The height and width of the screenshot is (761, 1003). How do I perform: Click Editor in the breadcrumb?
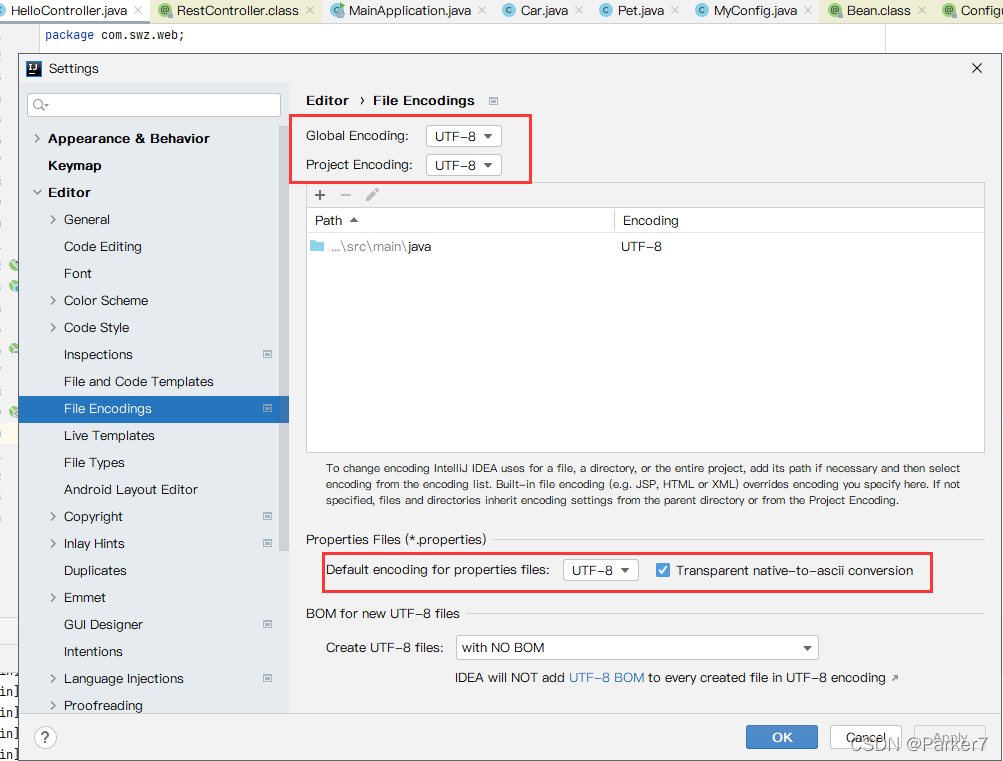[x=328, y=100]
